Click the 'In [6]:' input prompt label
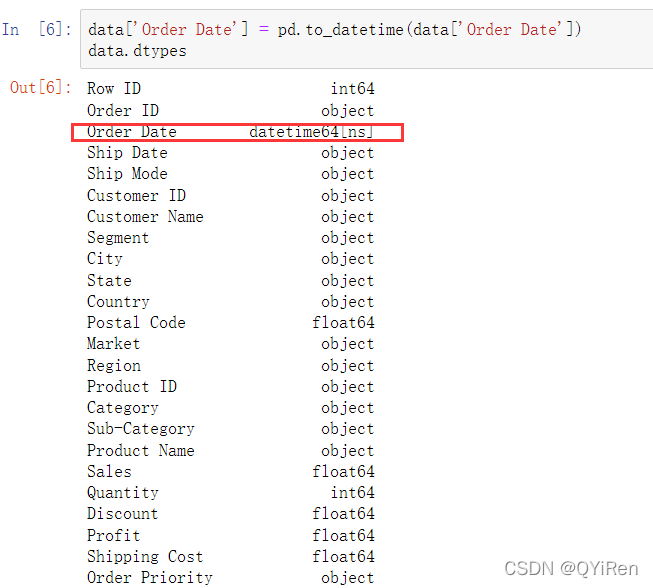This screenshot has width=653, height=588. click(x=37, y=30)
